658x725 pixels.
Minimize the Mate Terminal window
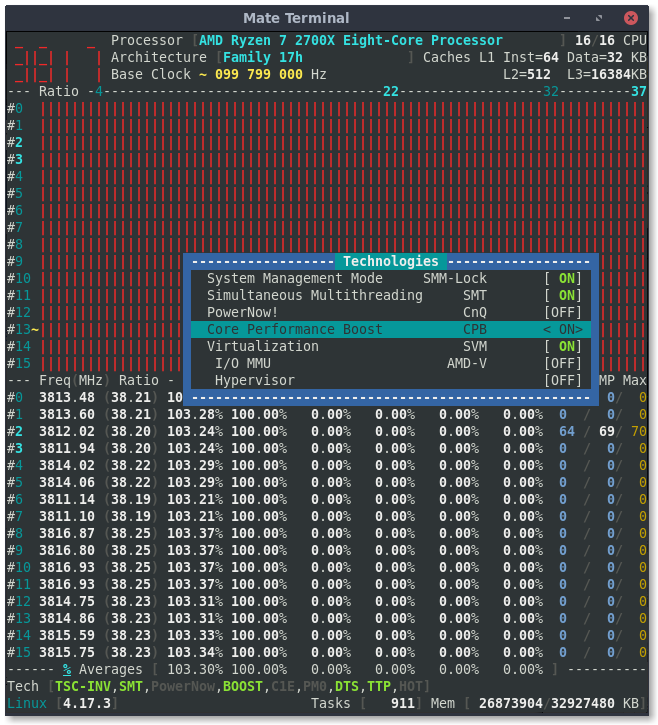point(567,18)
